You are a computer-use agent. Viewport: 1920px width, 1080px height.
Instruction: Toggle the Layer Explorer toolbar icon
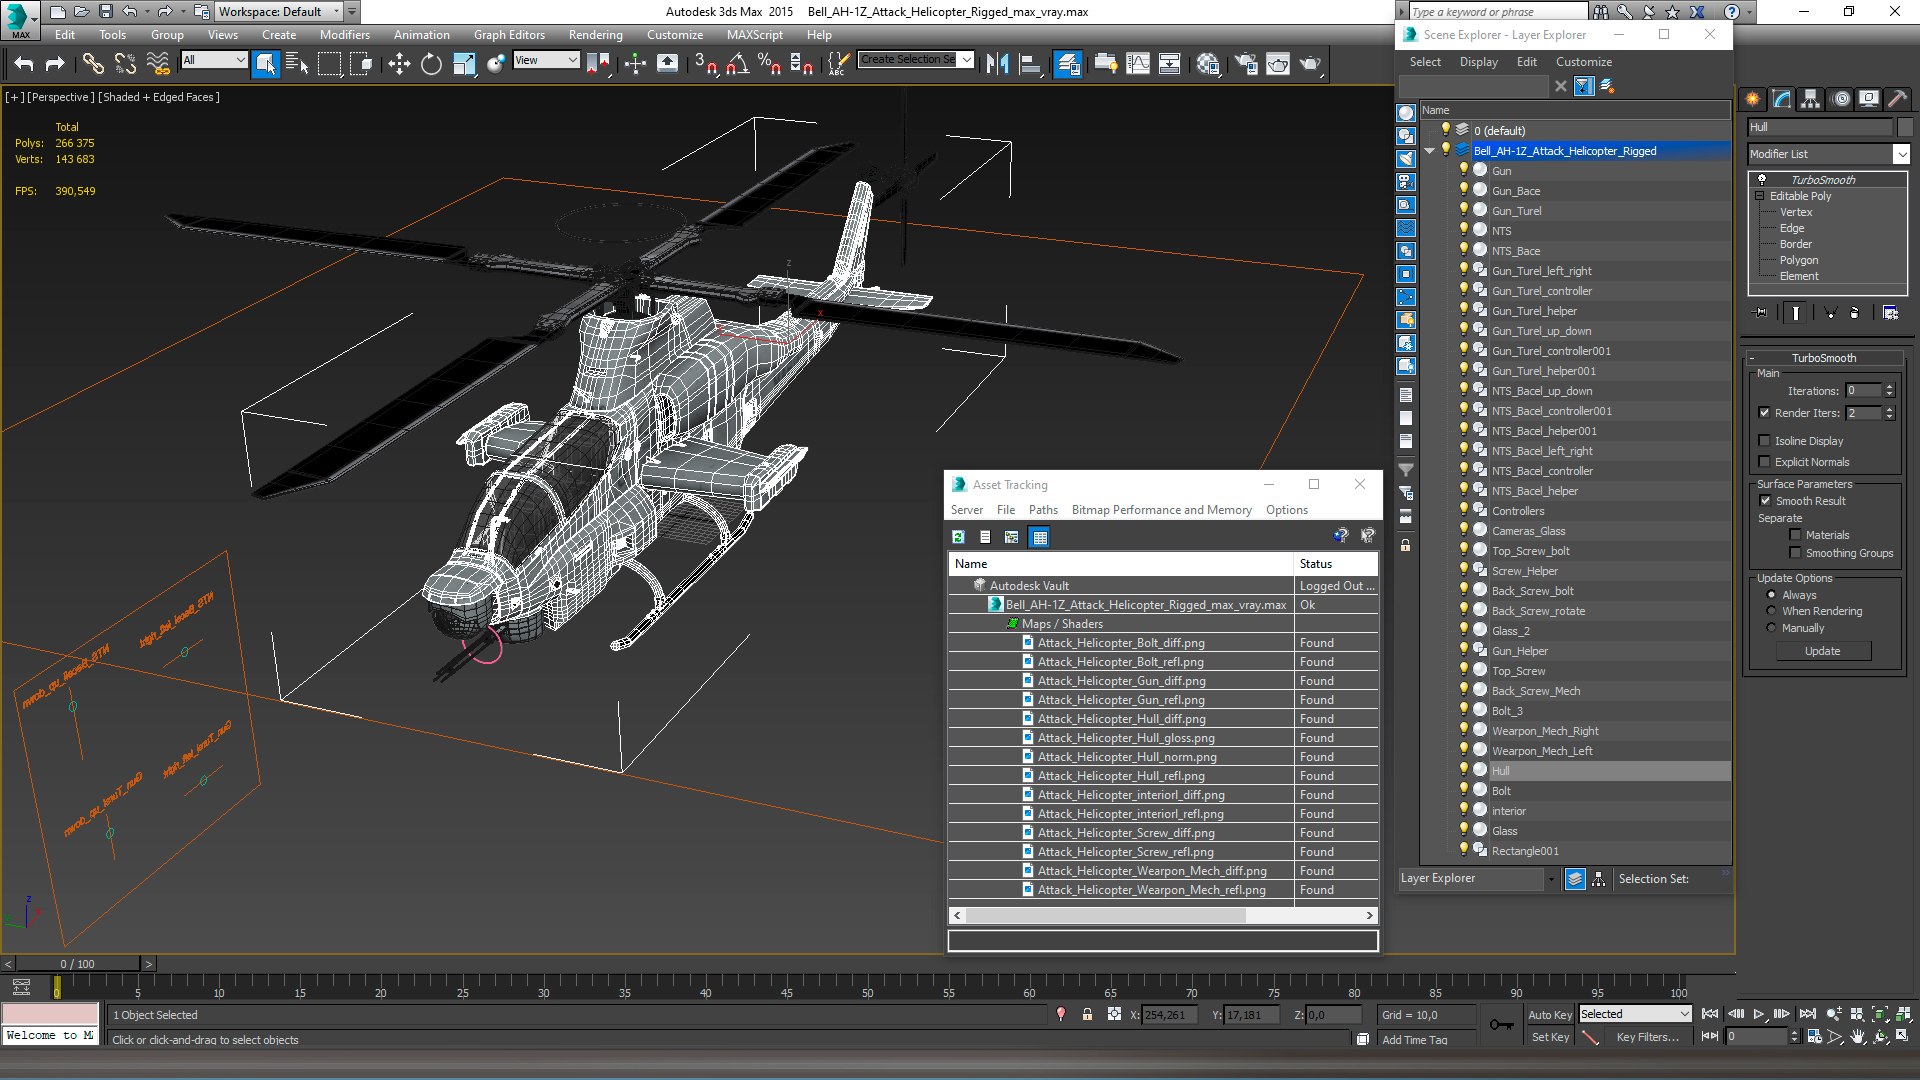tap(1068, 64)
